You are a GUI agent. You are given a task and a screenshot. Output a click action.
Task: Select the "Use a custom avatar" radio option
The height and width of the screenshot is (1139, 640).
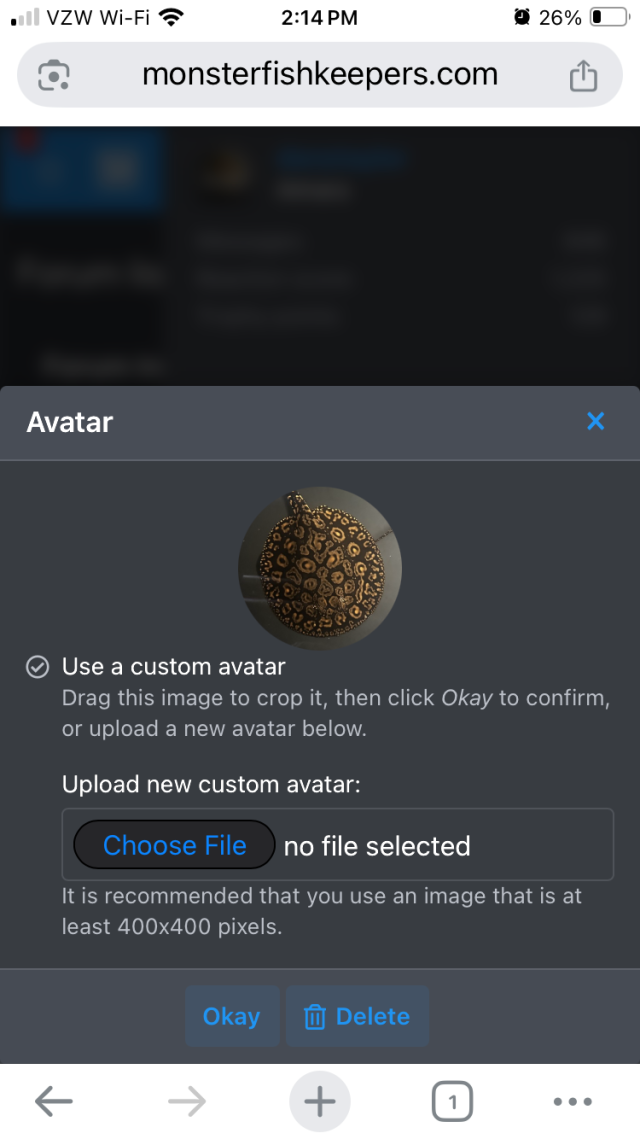(37, 667)
